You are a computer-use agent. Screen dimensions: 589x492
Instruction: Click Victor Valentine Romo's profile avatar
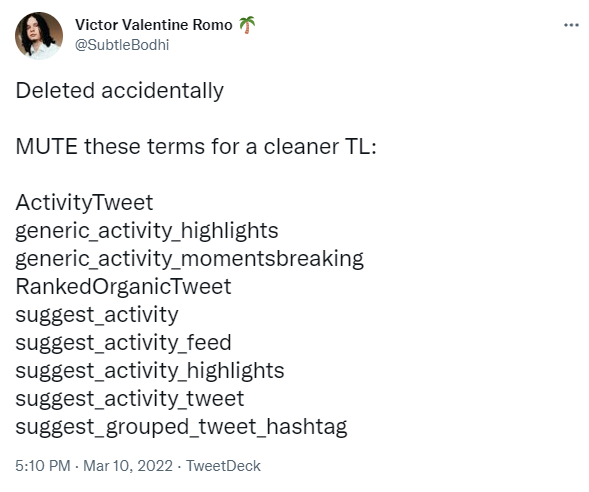39,36
